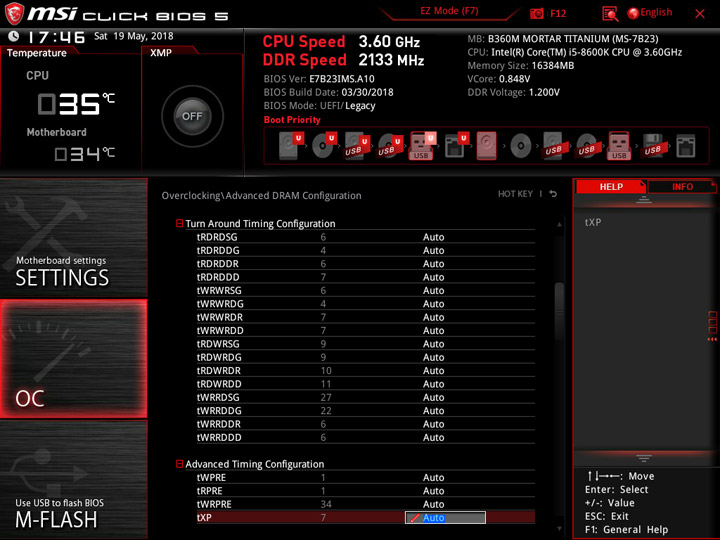Take a screenshot with the F12 camera icon
This screenshot has width=720, height=540.
tap(536, 13)
